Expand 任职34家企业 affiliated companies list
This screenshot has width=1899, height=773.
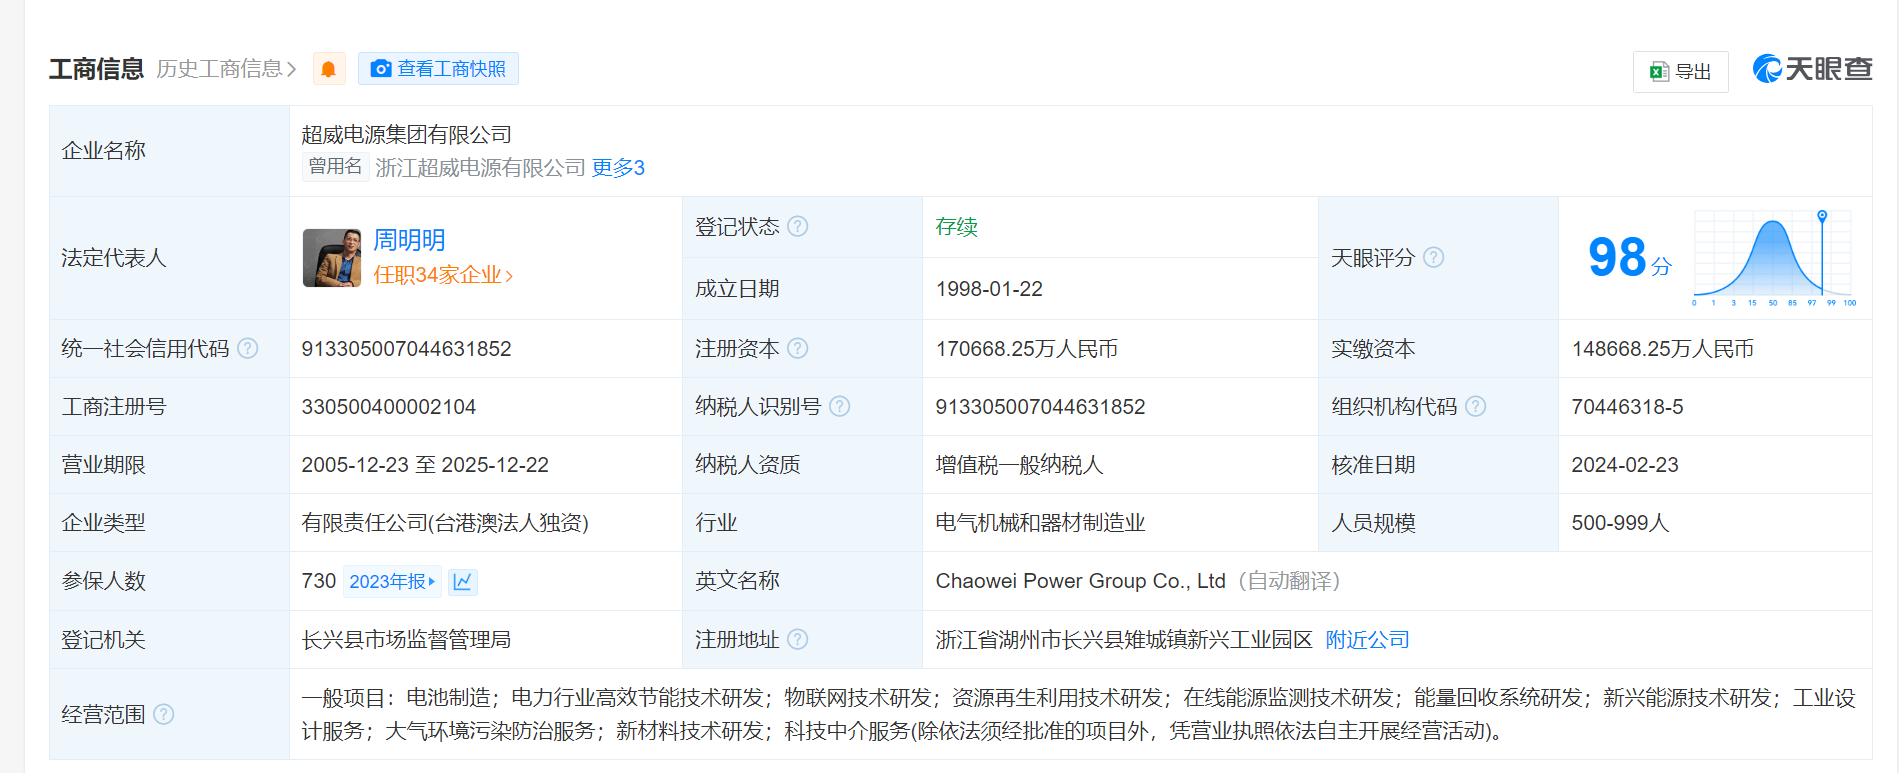442,275
